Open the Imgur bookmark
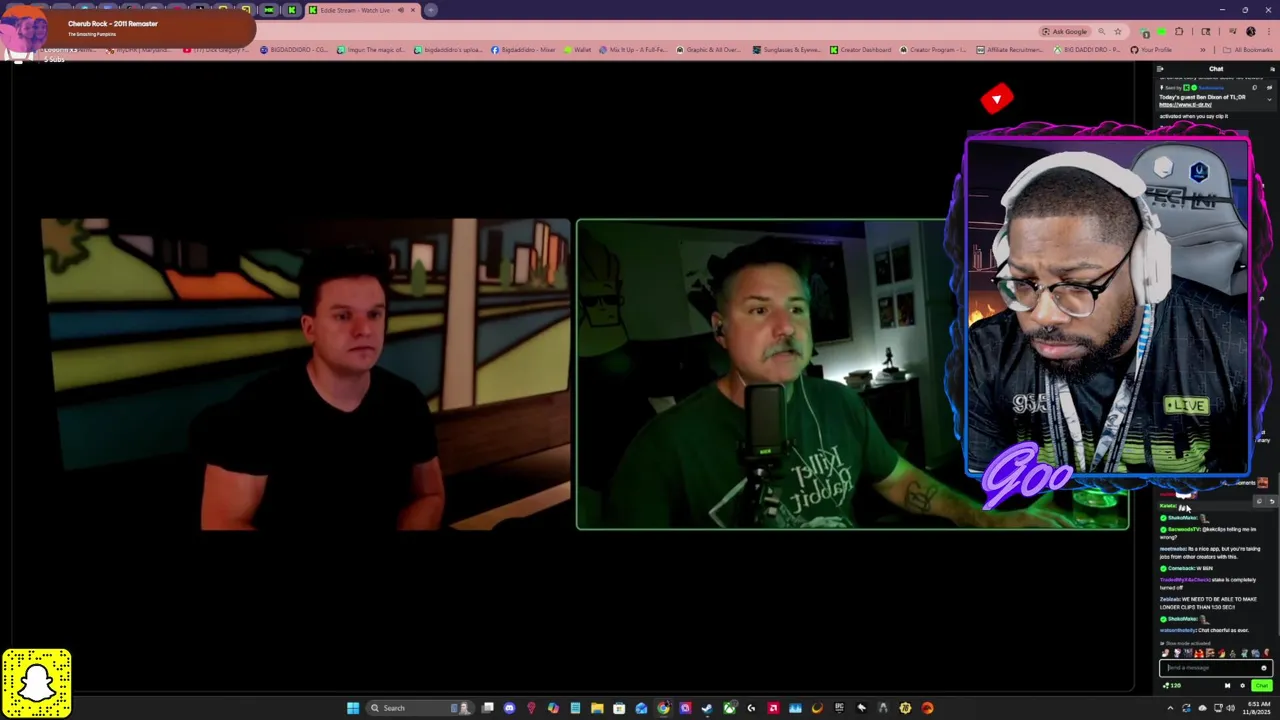The image size is (1280, 720). tap(371, 50)
